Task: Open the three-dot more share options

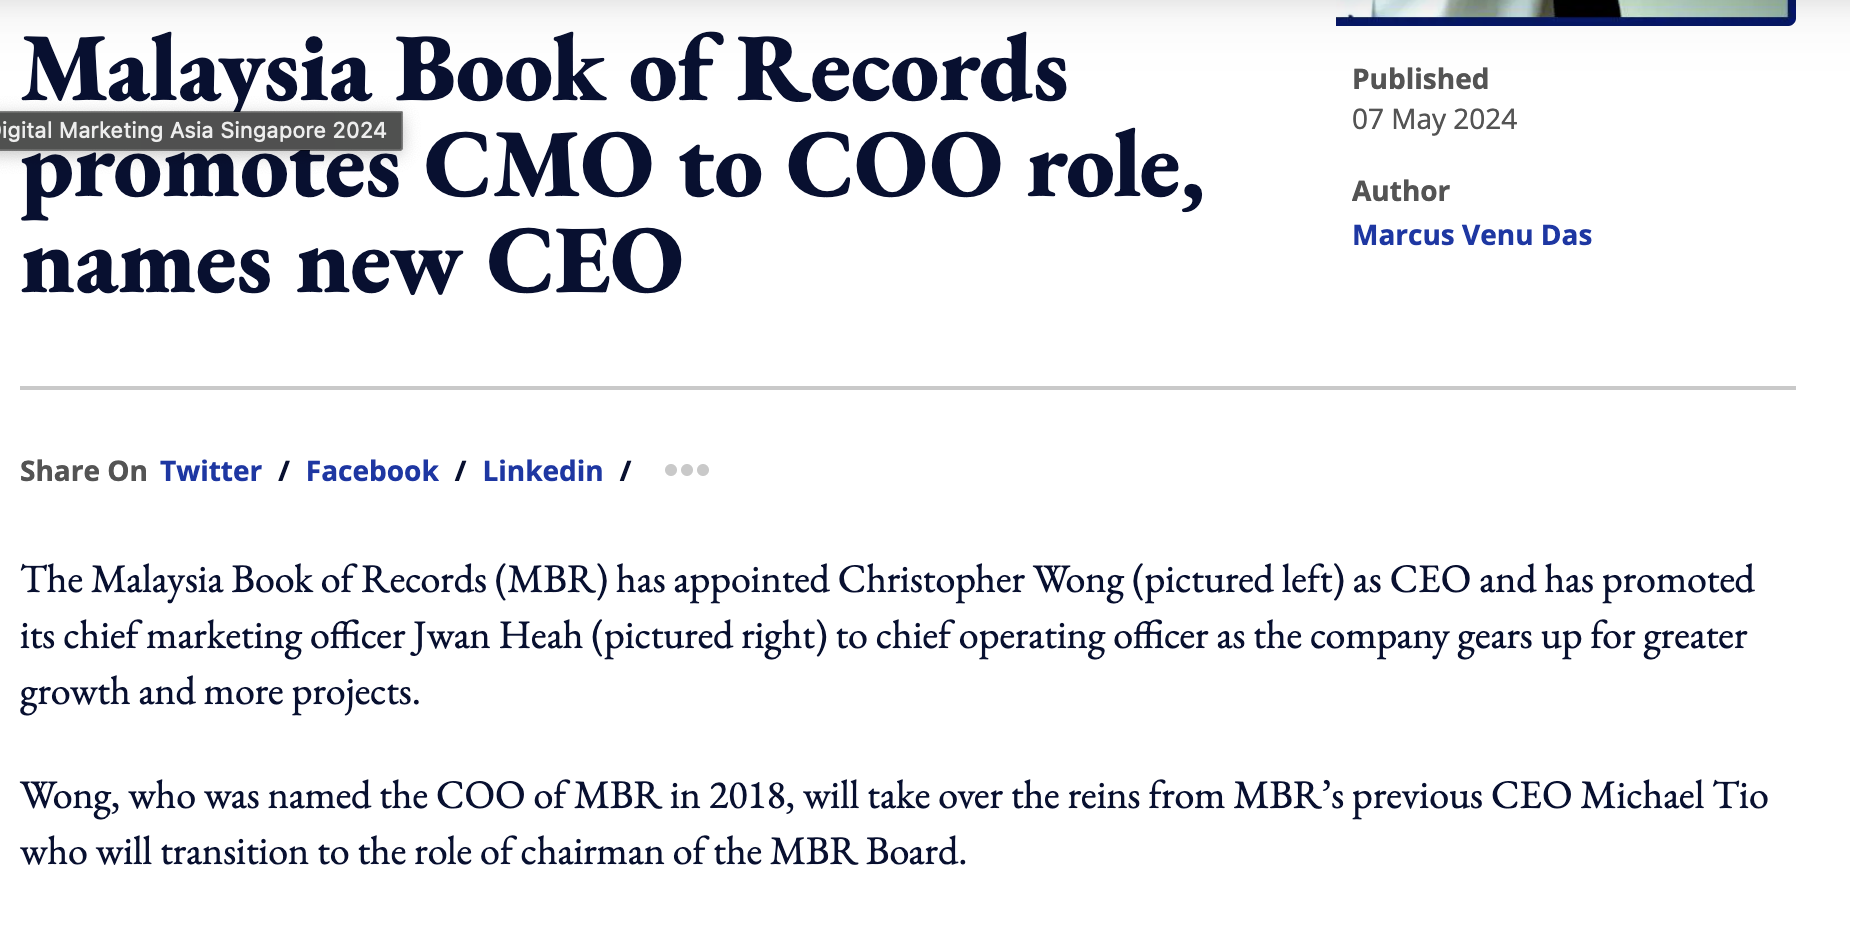Action: 687,470
